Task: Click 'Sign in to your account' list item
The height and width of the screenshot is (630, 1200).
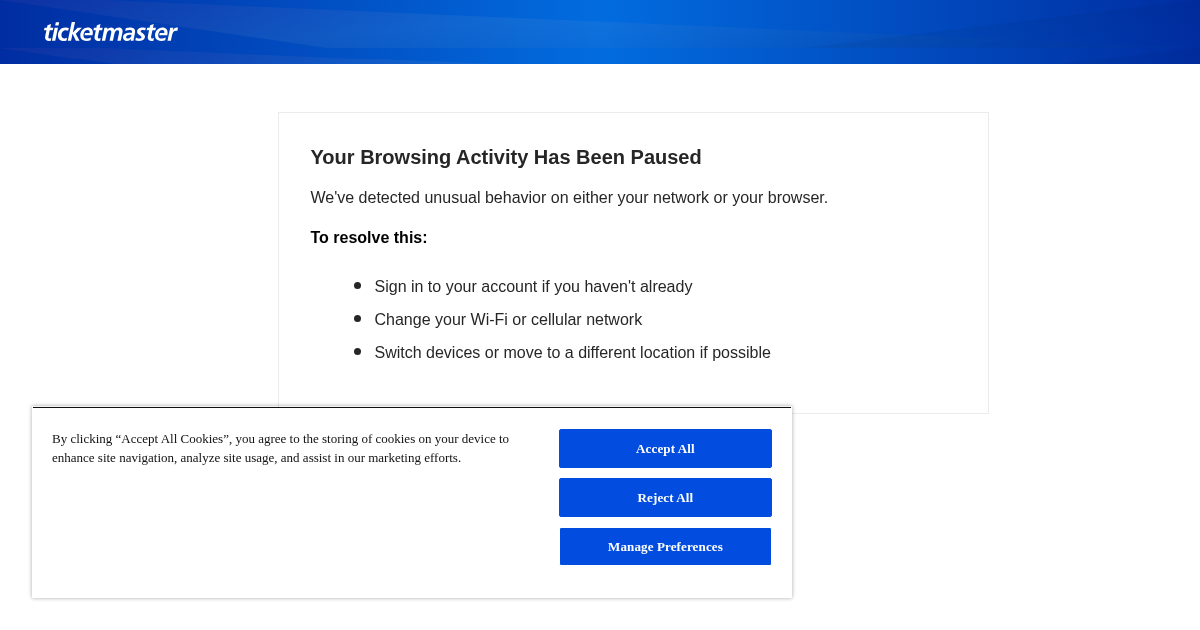Action: (533, 287)
